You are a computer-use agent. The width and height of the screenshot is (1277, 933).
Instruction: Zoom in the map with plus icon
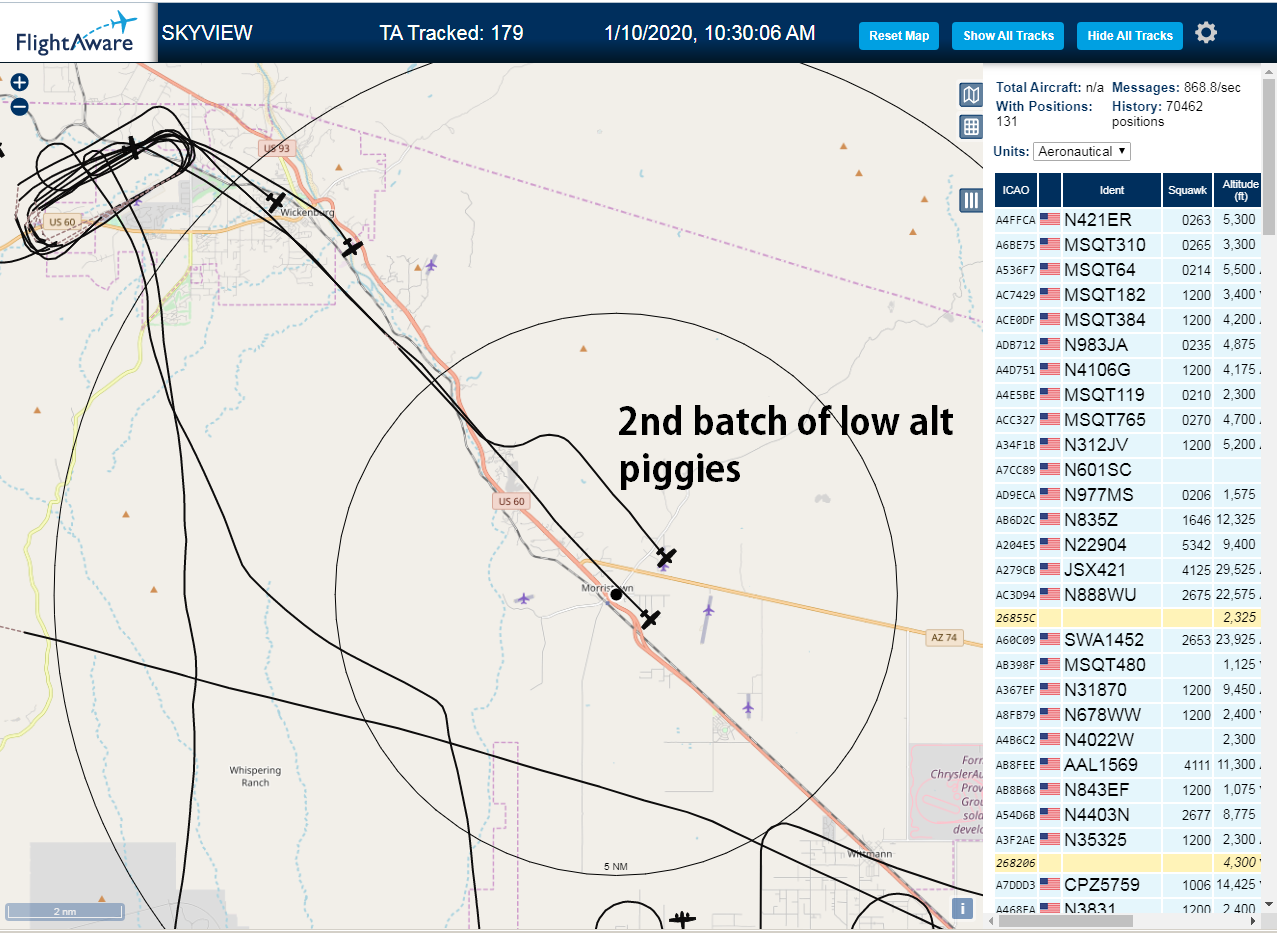[x=19, y=82]
